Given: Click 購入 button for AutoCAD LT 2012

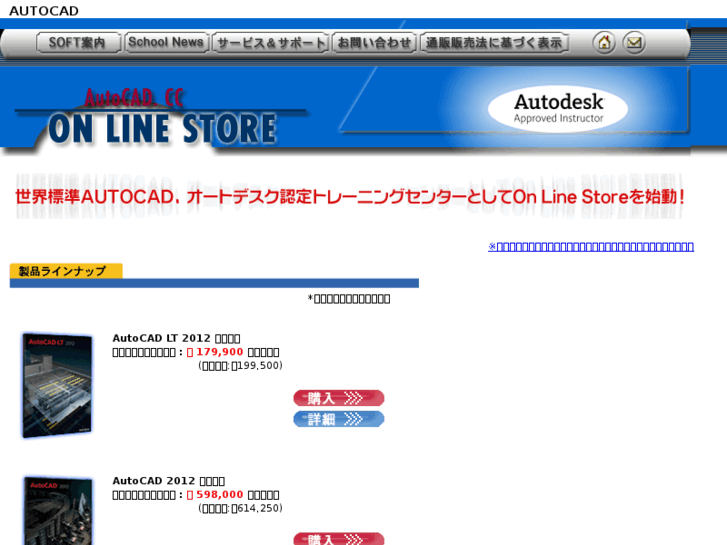Looking at the screenshot, I should [x=339, y=398].
